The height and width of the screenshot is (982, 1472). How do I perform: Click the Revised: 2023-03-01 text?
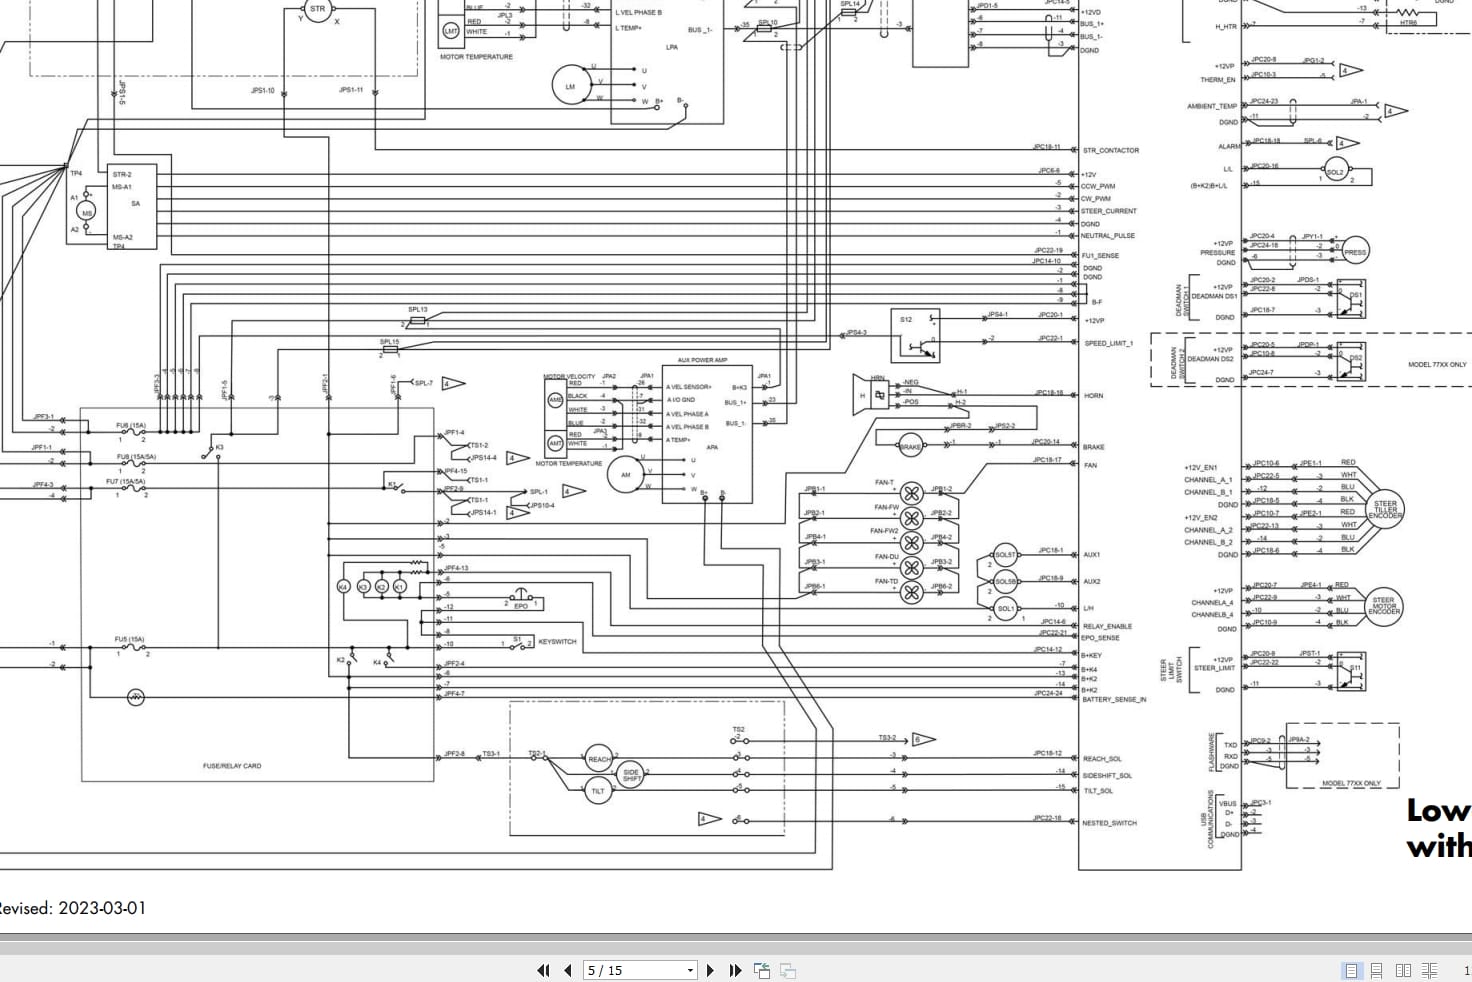(x=72, y=908)
